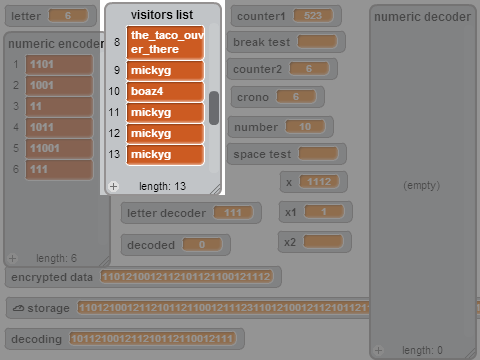Click the letter variable monitor value 6
This screenshot has height=360, width=480.
(x=68, y=16)
